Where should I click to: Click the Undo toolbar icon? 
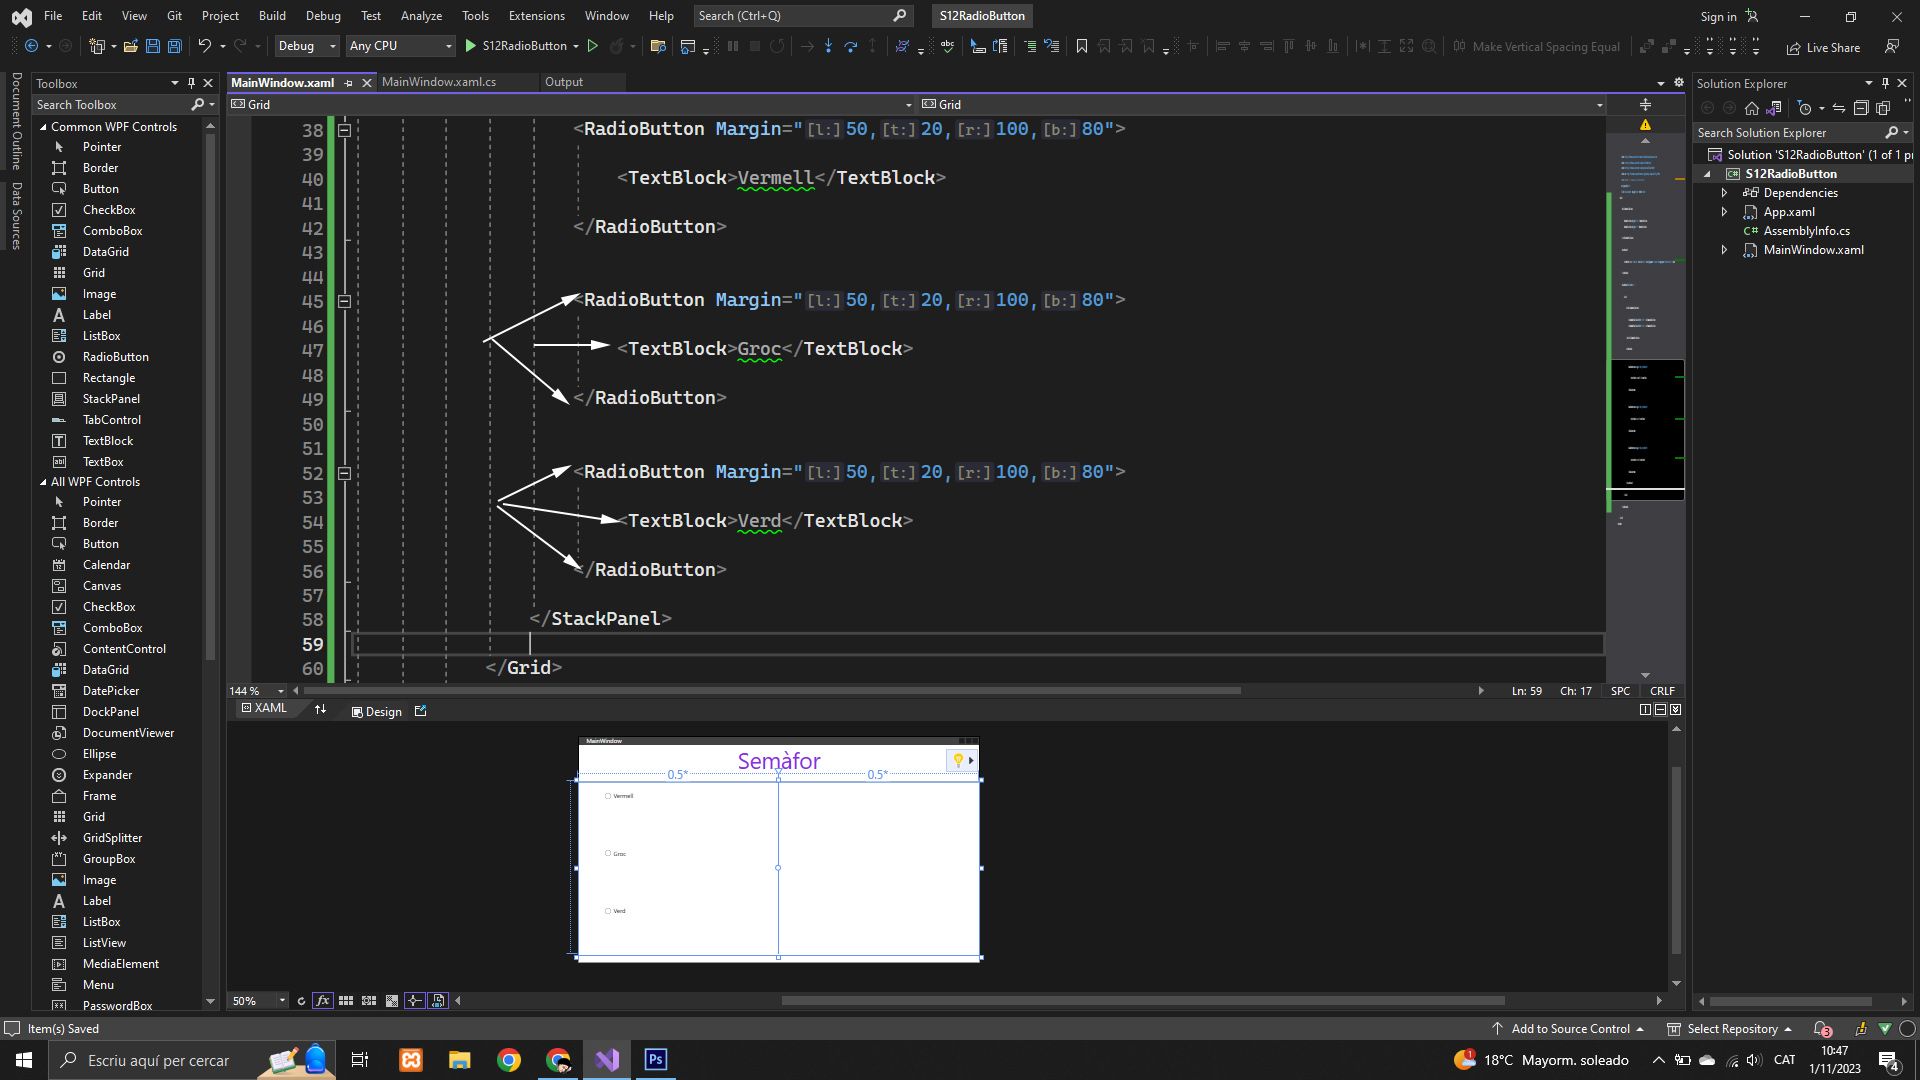pos(204,46)
